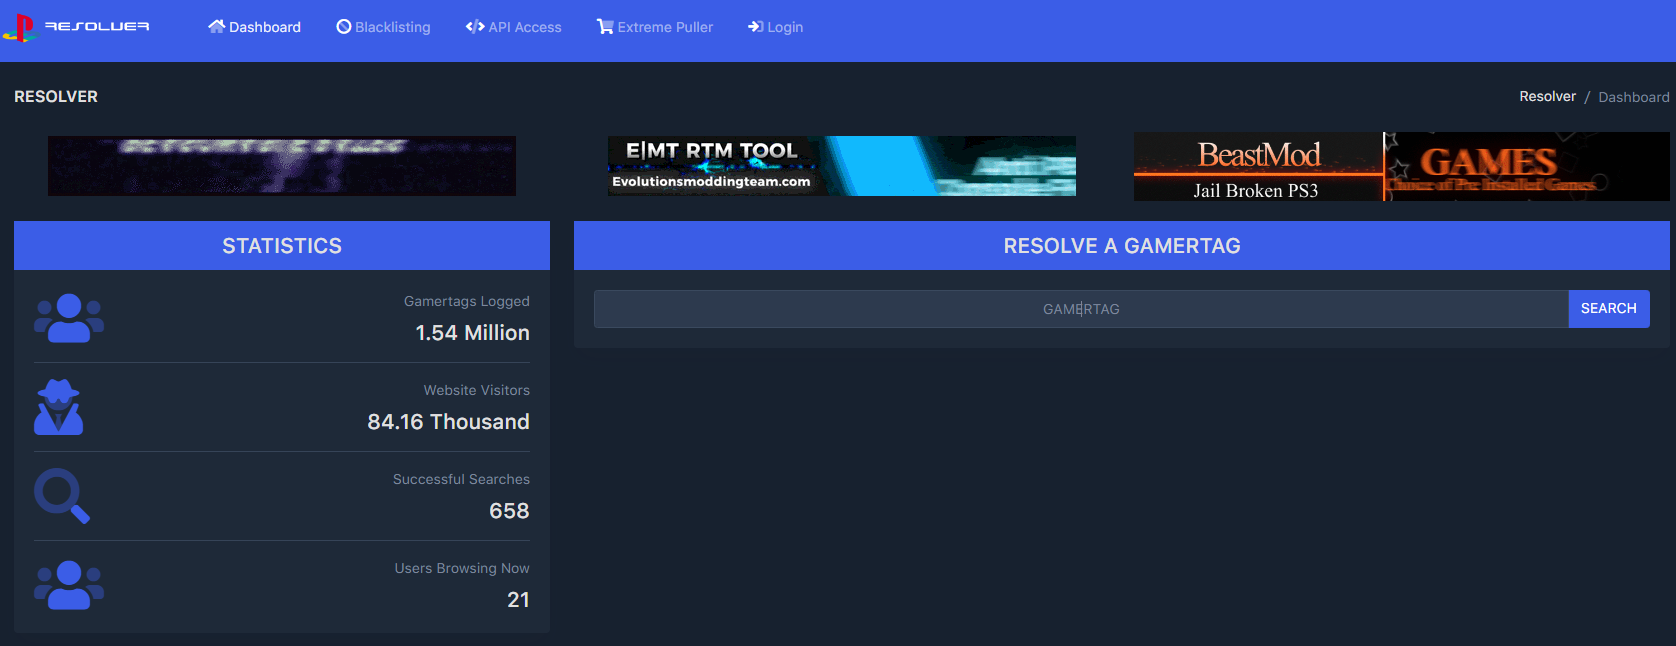Click the Search button
1676x646 pixels.
pos(1609,309)
